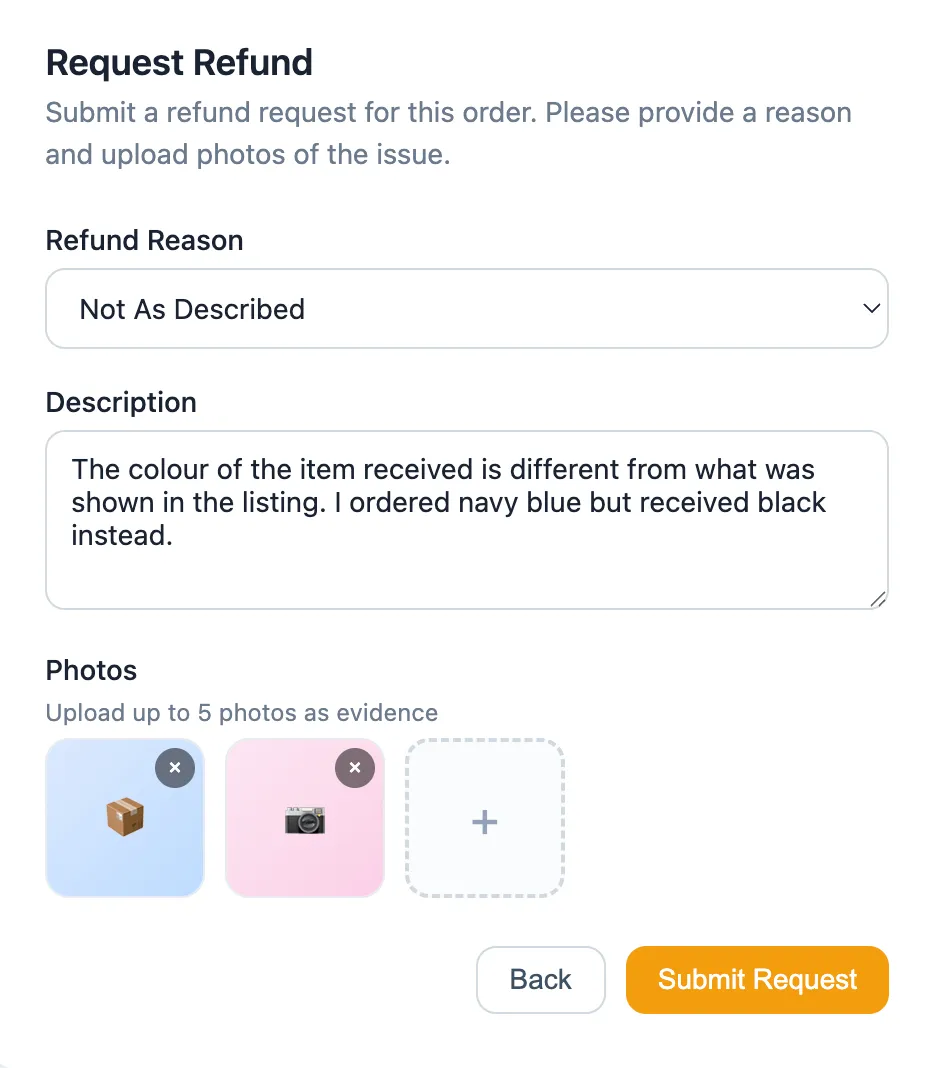Click the Photos section label
Screen dimensions: 928x1068
click(x=91, y=670)
